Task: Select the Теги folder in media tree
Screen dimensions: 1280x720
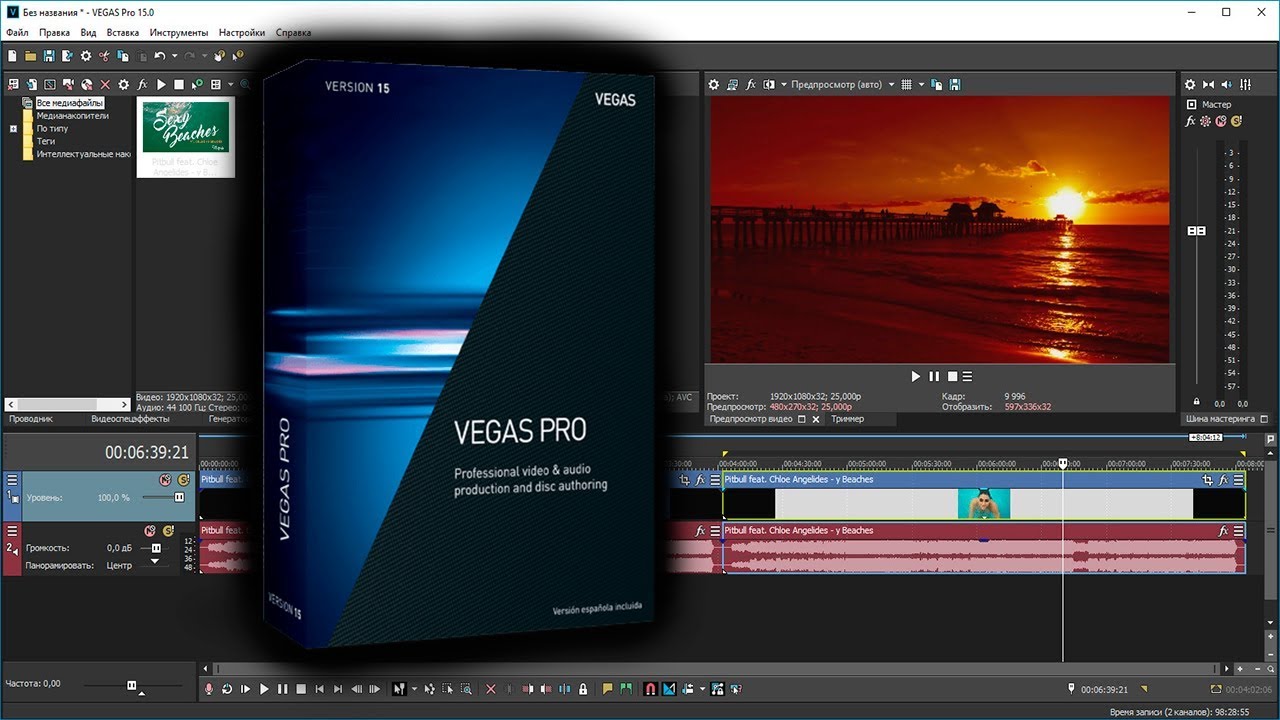Action: pos(46,142)
